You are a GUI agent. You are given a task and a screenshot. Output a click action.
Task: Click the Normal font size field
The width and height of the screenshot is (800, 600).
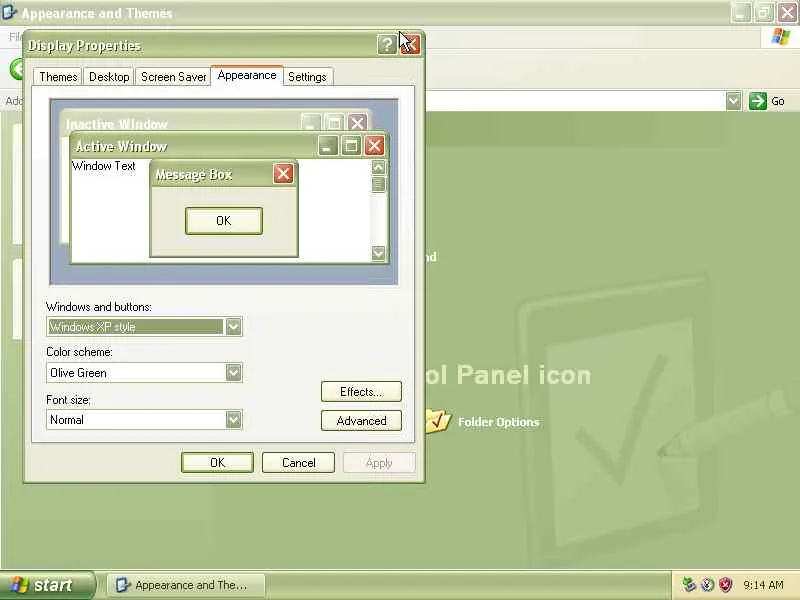144,419
